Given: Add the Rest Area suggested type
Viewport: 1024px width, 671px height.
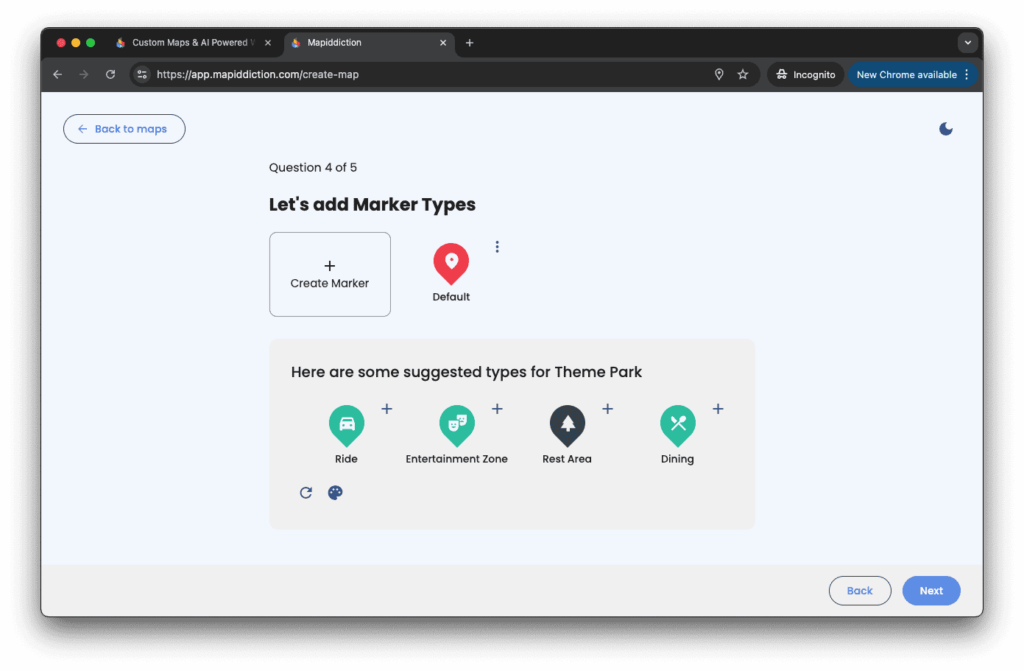Looking at the screenshot, I should pos(607,409).
